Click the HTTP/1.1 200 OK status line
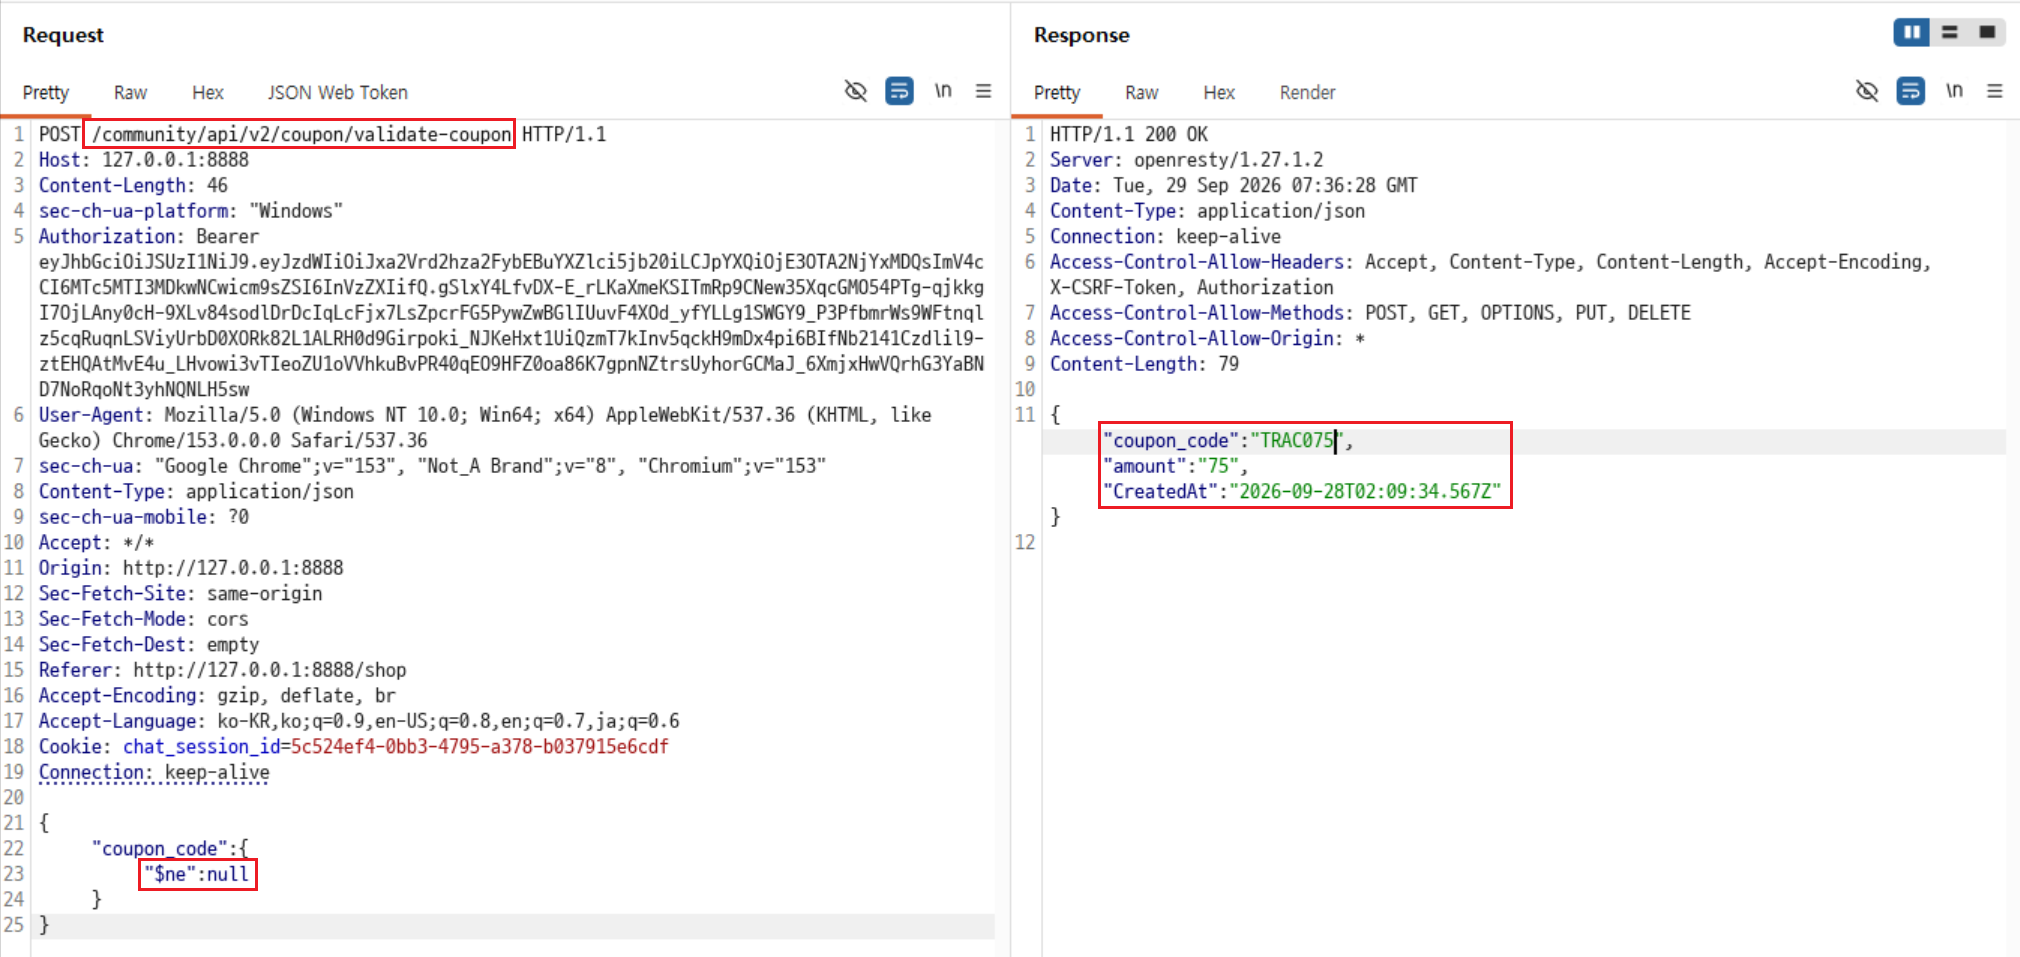The height and width of the screenshot is (957, 2020). pyautogui.click(x=1129, y=134)
